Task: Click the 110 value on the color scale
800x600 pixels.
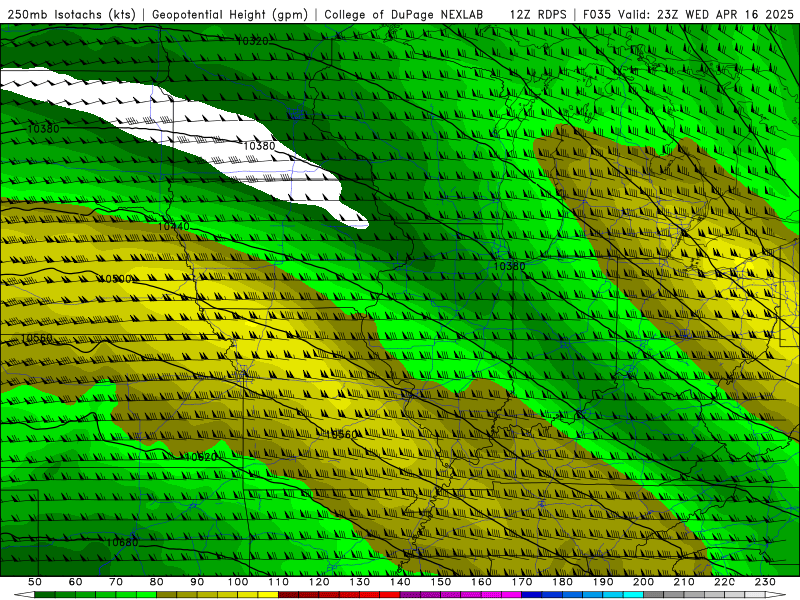Action: tap(278, 582)
